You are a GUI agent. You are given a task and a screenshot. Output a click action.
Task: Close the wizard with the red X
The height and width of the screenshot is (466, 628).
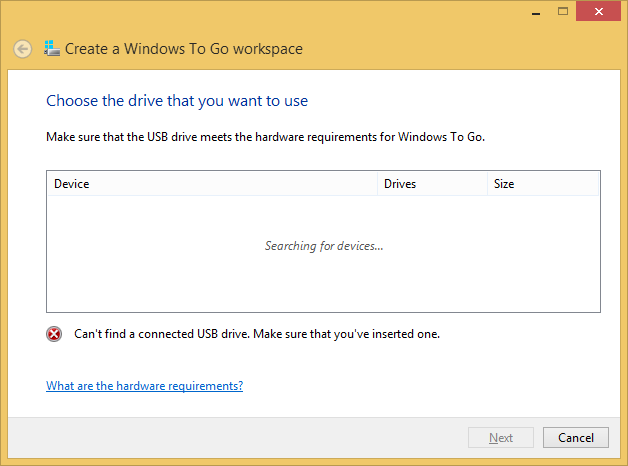[598, 11]
